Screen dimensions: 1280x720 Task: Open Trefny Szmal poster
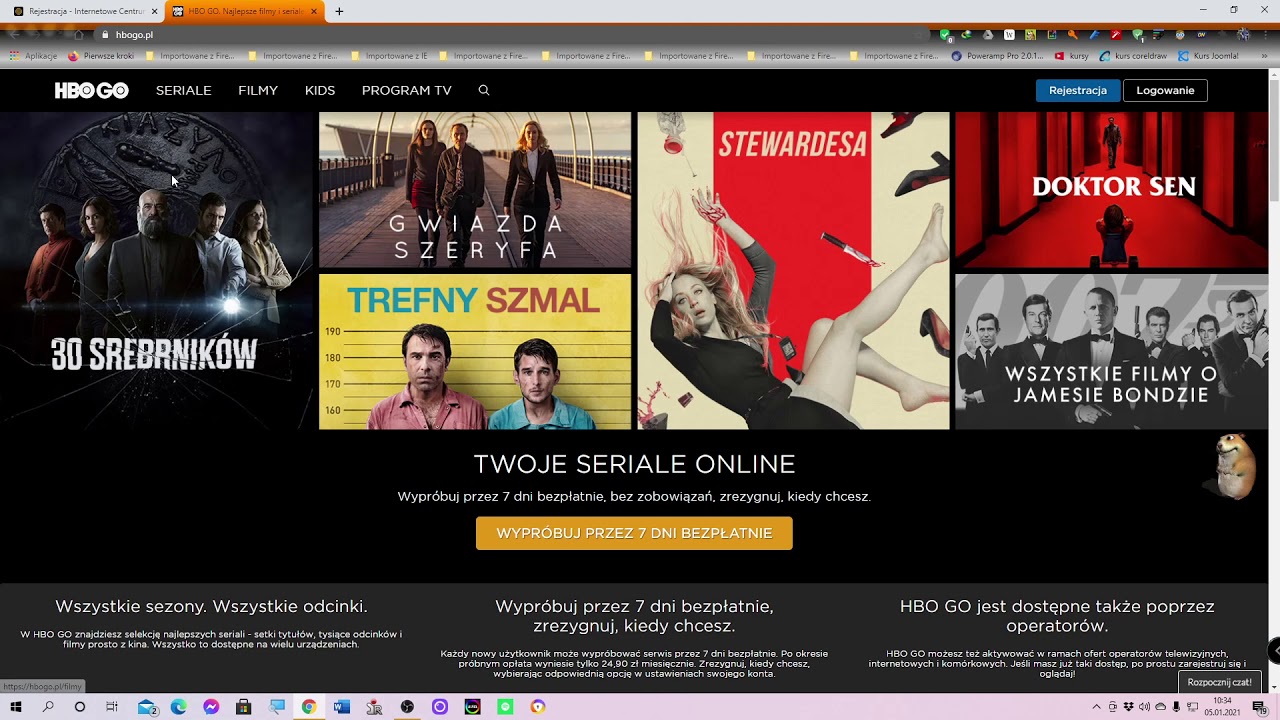point(475,351)
